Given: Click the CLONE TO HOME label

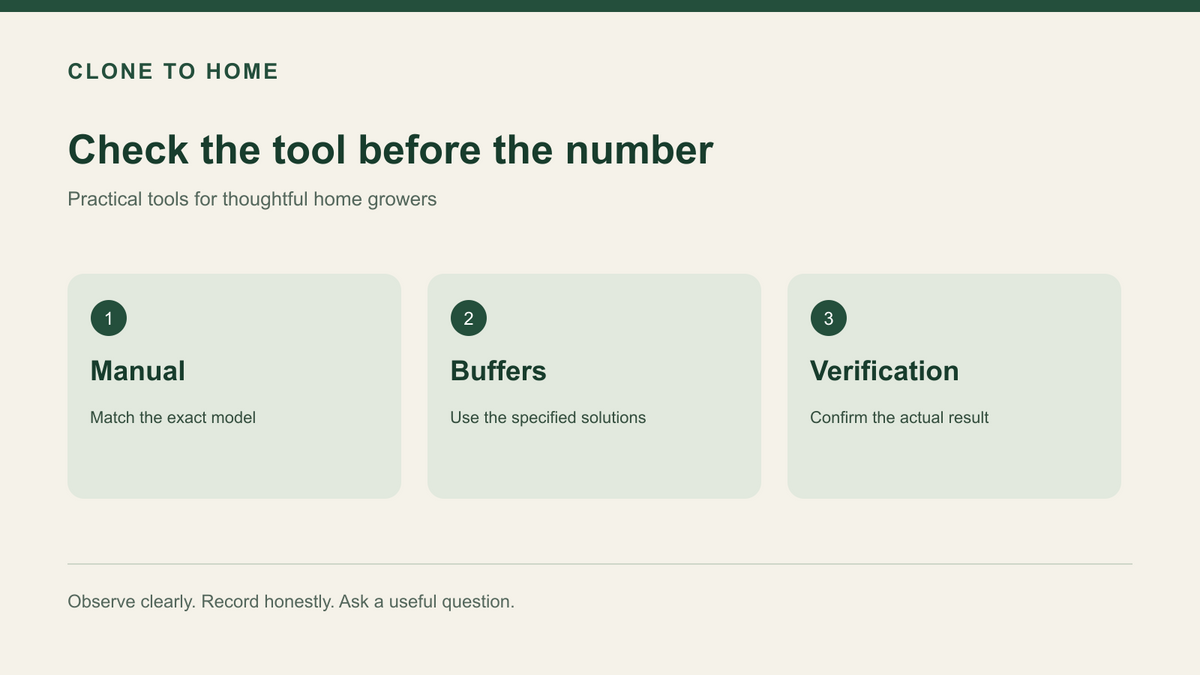Looking at the screenshot, I should [173, 71].
